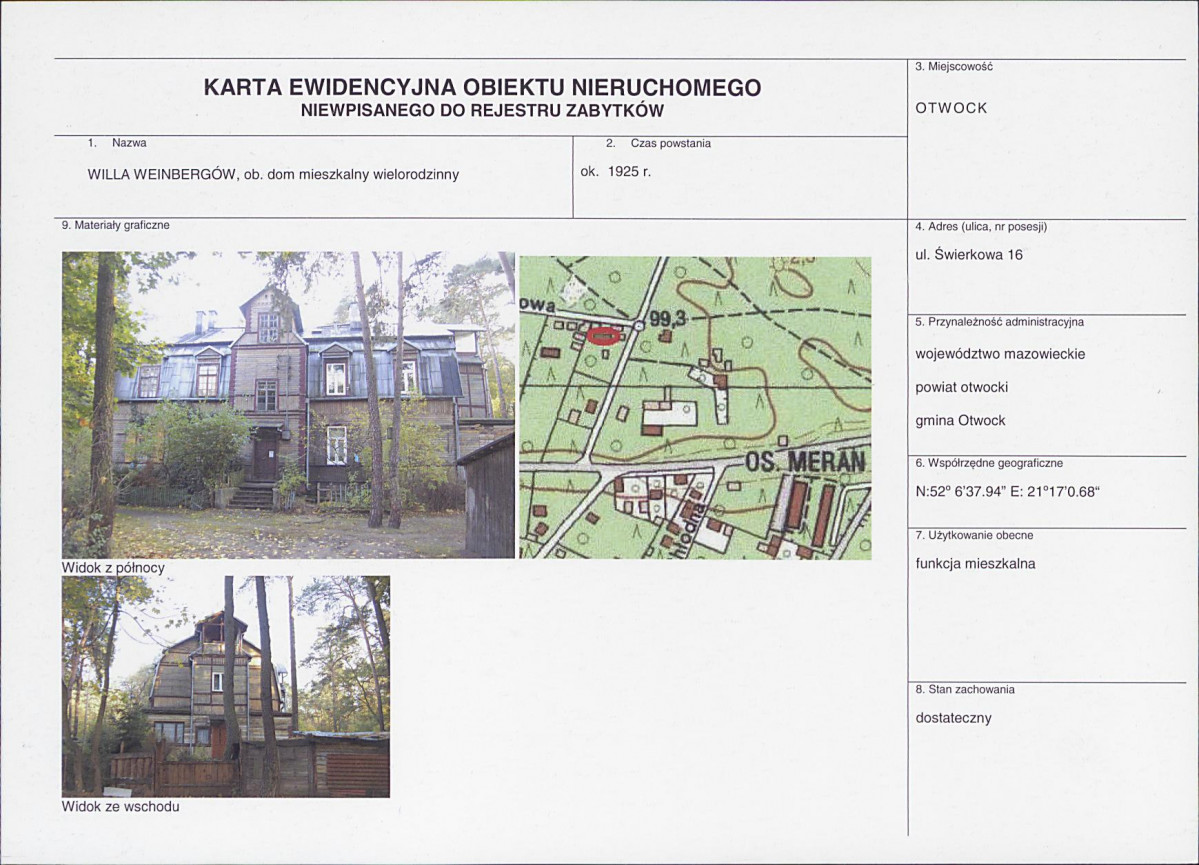Click the '2. Czas powstania' label
1199x865 pixels.
(x=658, y=144)
